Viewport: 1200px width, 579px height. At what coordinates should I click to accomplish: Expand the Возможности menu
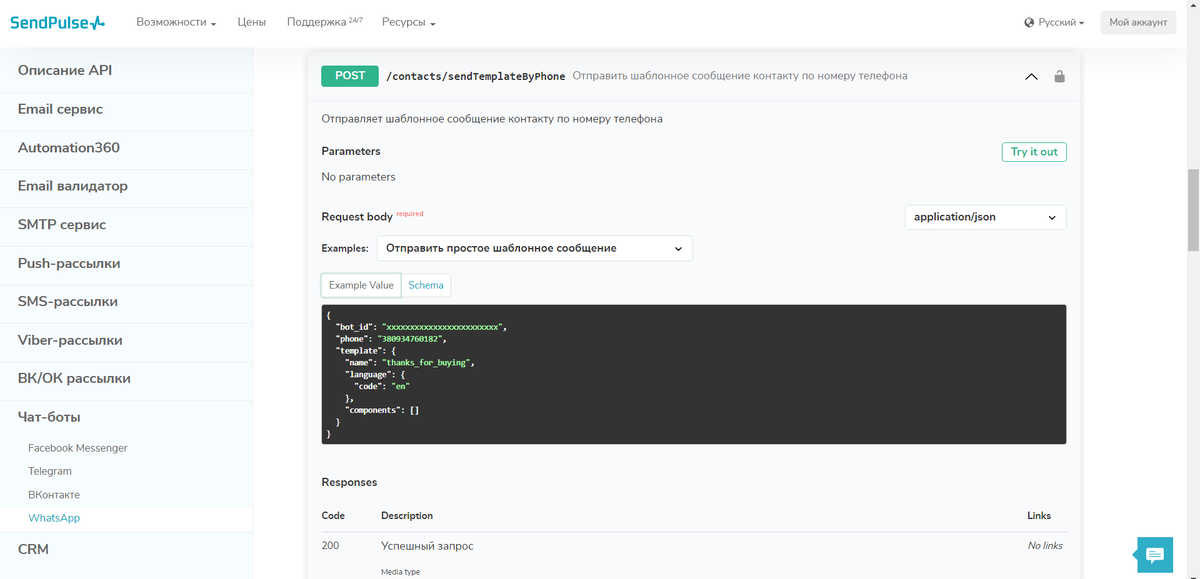tap(176, 22)
